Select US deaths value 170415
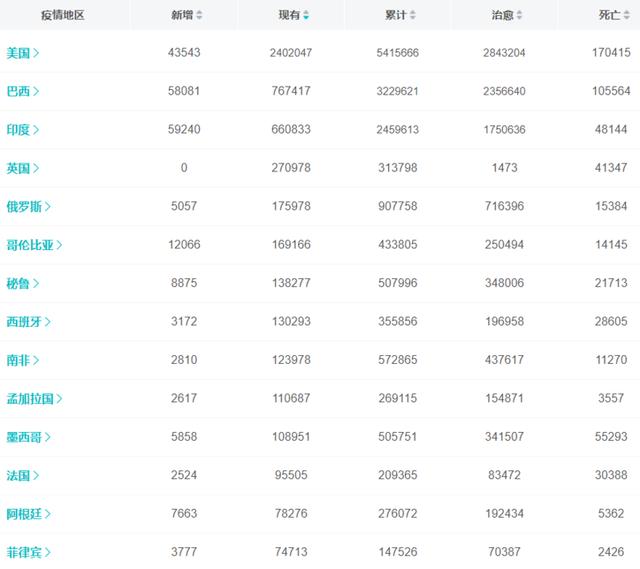 pos(611,53)
